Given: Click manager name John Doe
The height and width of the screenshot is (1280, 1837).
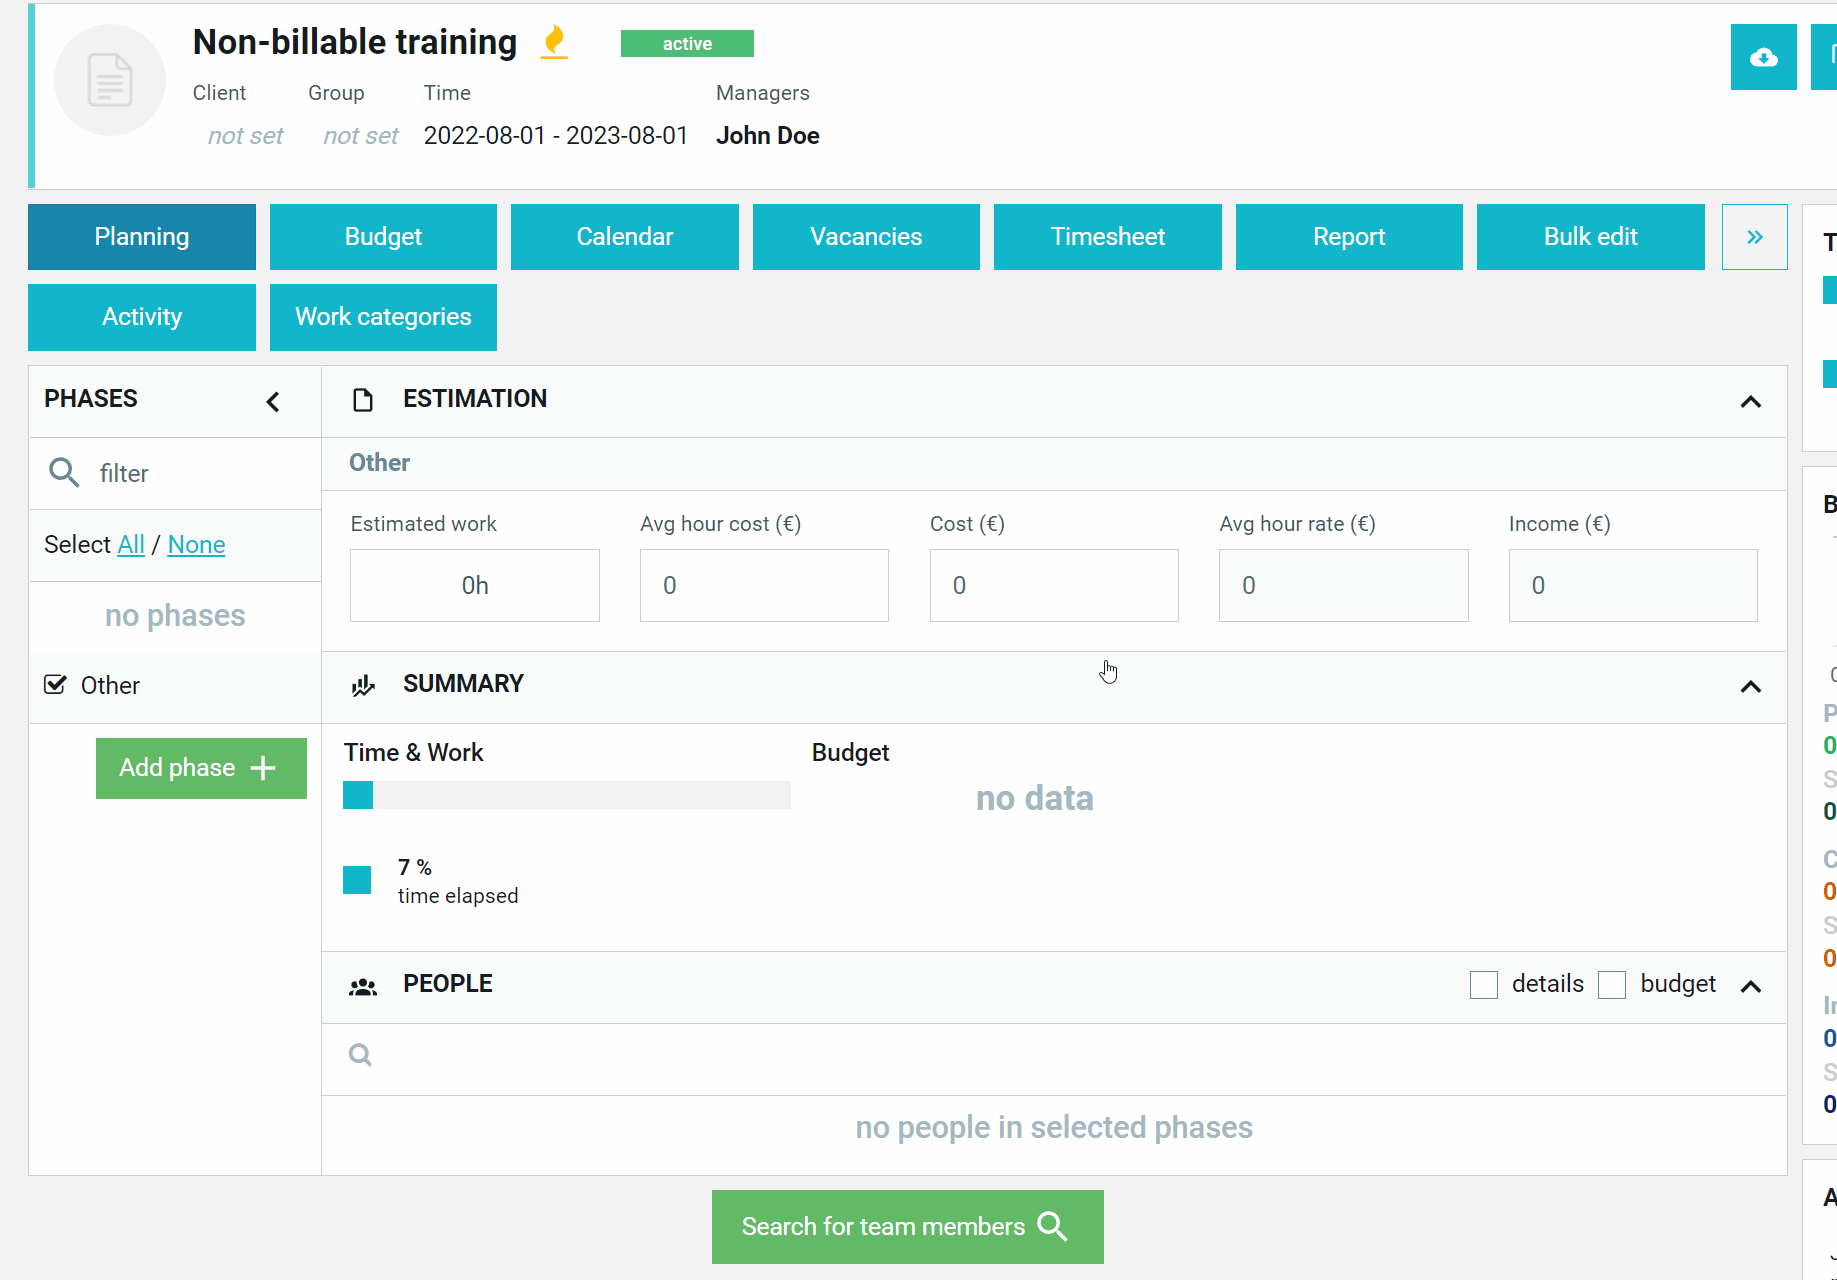Looking at the screenshot, I should [x=768, y=136].
